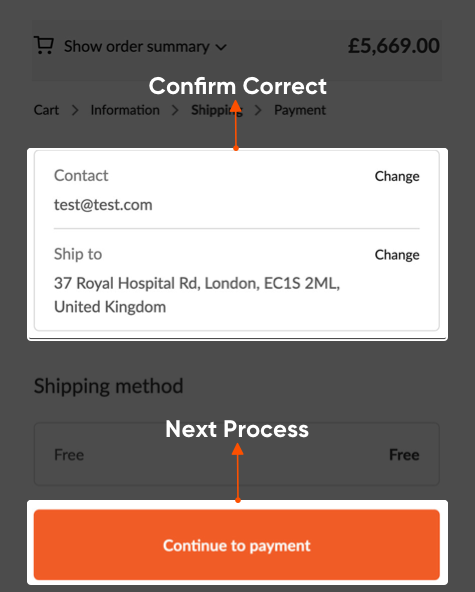Go back to Cart breadcrumb
475x592 pixels.
point(46,110)
